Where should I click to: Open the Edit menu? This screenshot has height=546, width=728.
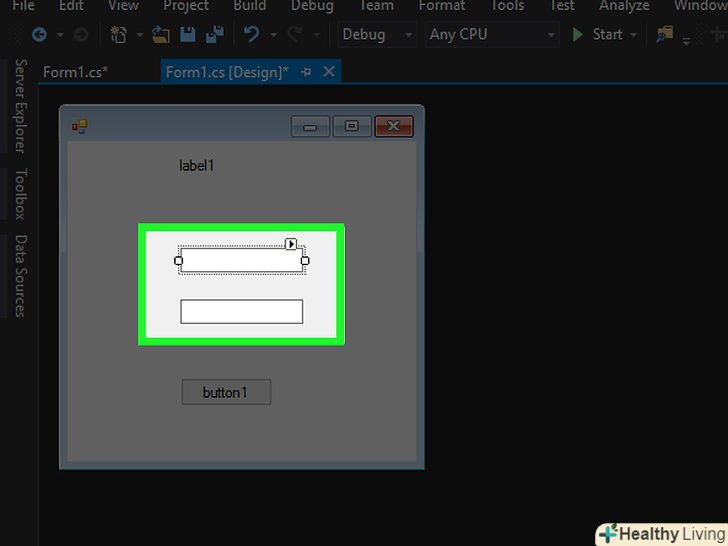[x=71, y=5]
